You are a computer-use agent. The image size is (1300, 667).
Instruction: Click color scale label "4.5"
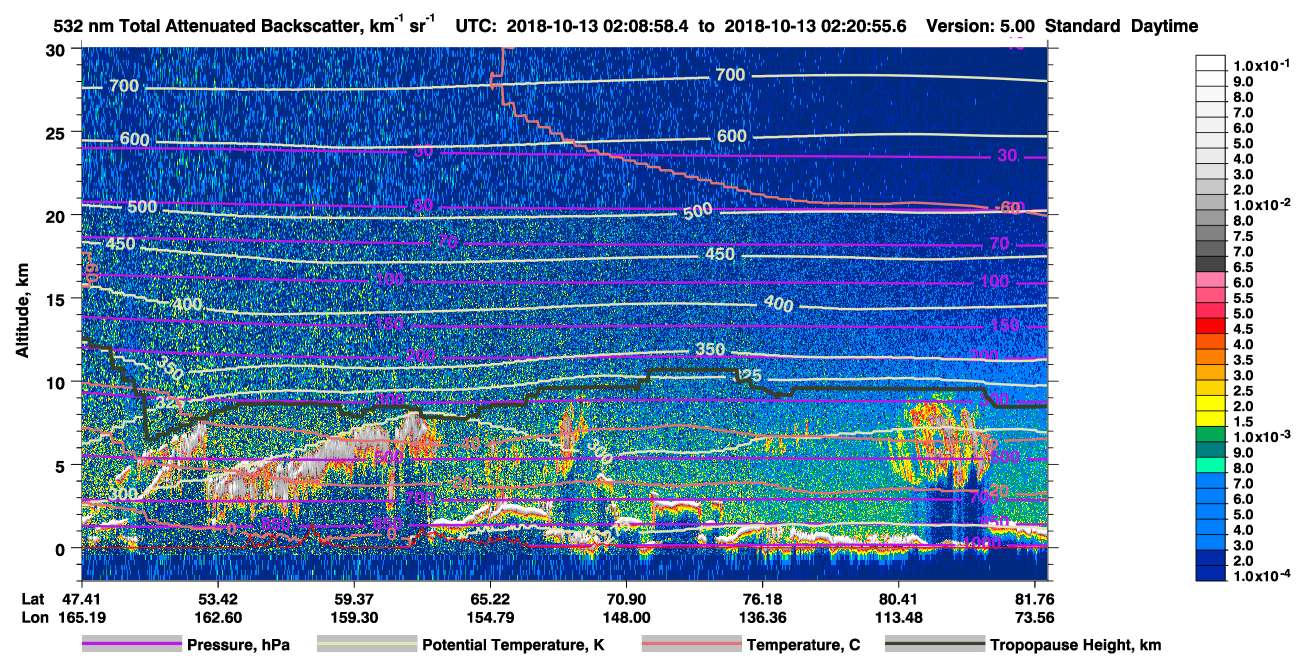tap(1243, 329)
